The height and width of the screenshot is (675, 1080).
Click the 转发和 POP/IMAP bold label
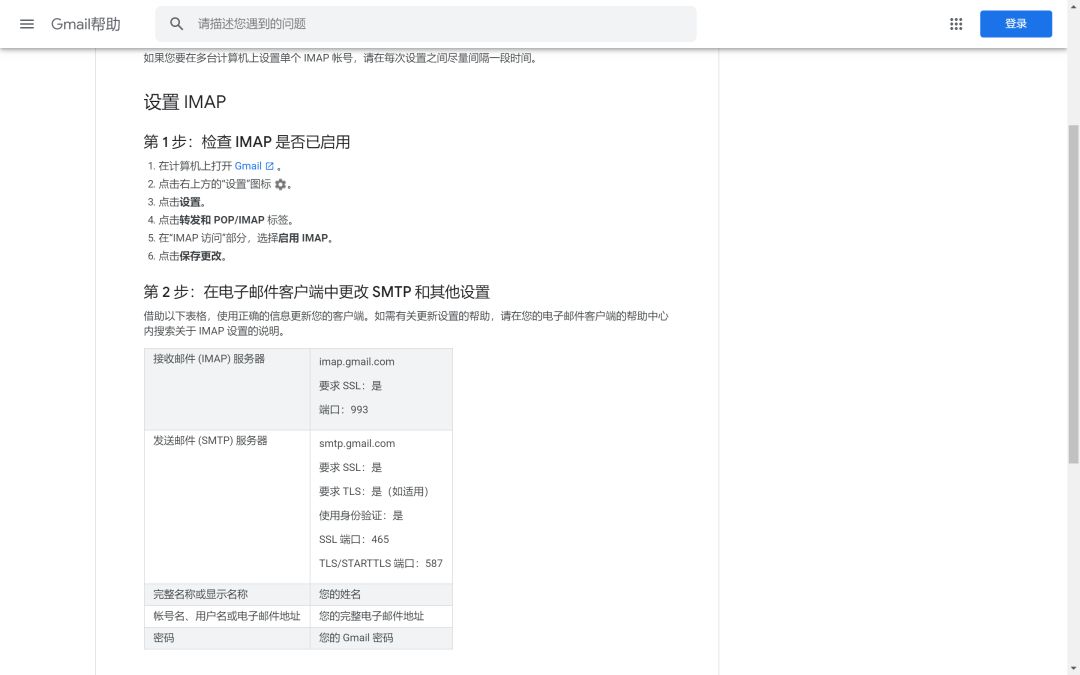tap(221, 220)
